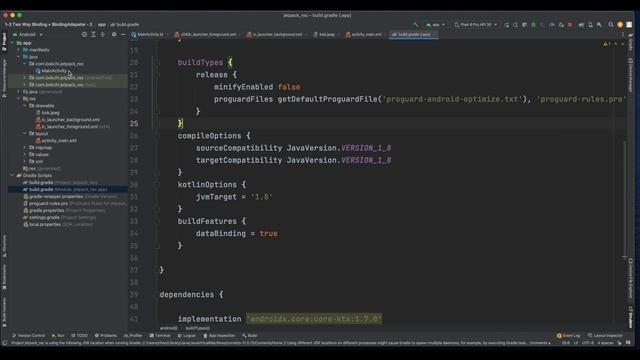Screen dimensions: 640x360
Task: Click the yellow warning indicator in editor
Action: [607, 44]
